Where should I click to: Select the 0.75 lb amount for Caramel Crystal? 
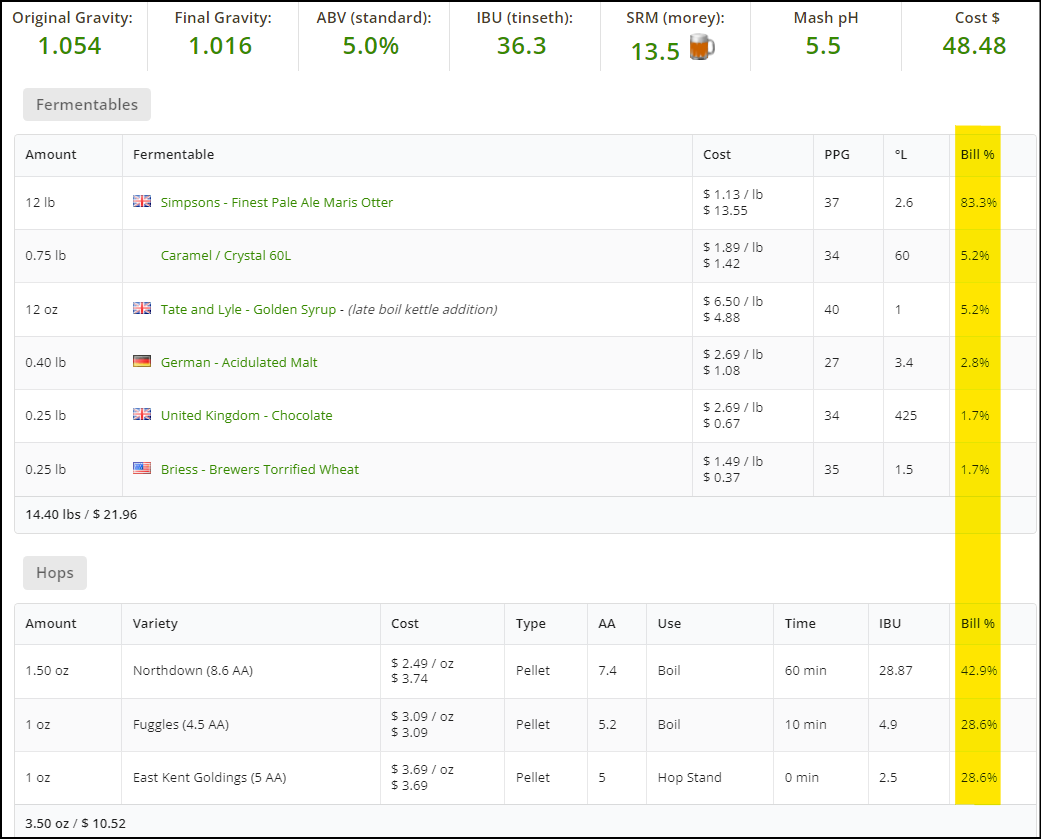click(46, 256)
